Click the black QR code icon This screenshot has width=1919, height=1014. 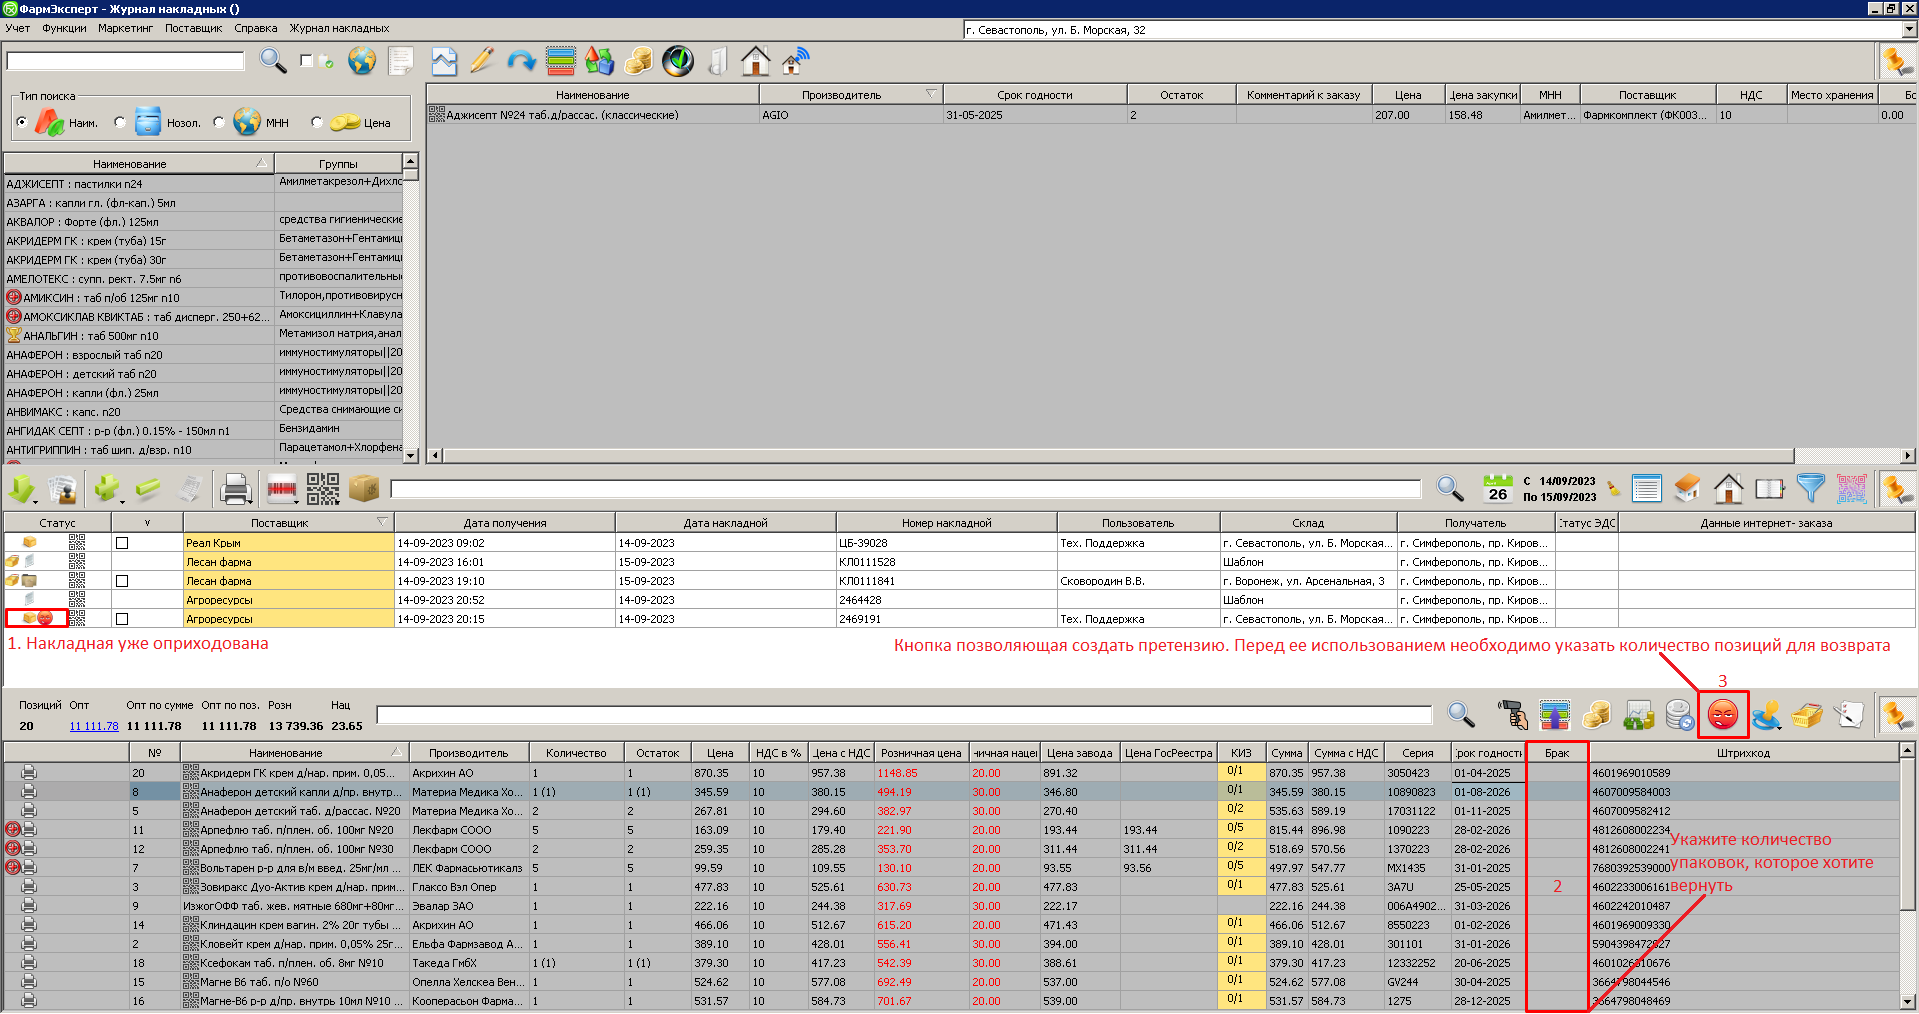point(323,489)
